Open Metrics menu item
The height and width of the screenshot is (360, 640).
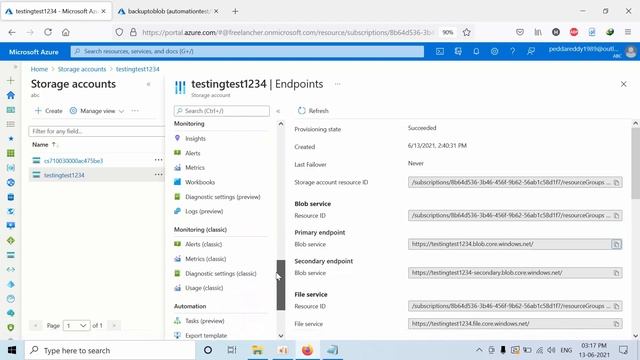tap(195, 168)
